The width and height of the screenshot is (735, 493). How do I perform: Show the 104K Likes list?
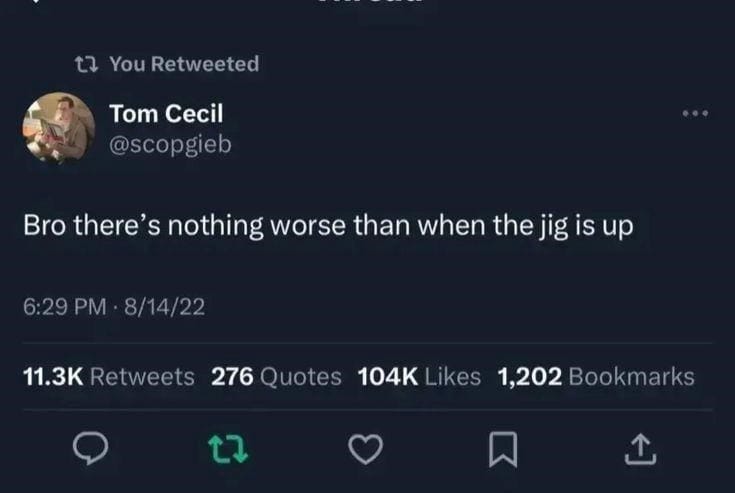(x=420, y=376)
